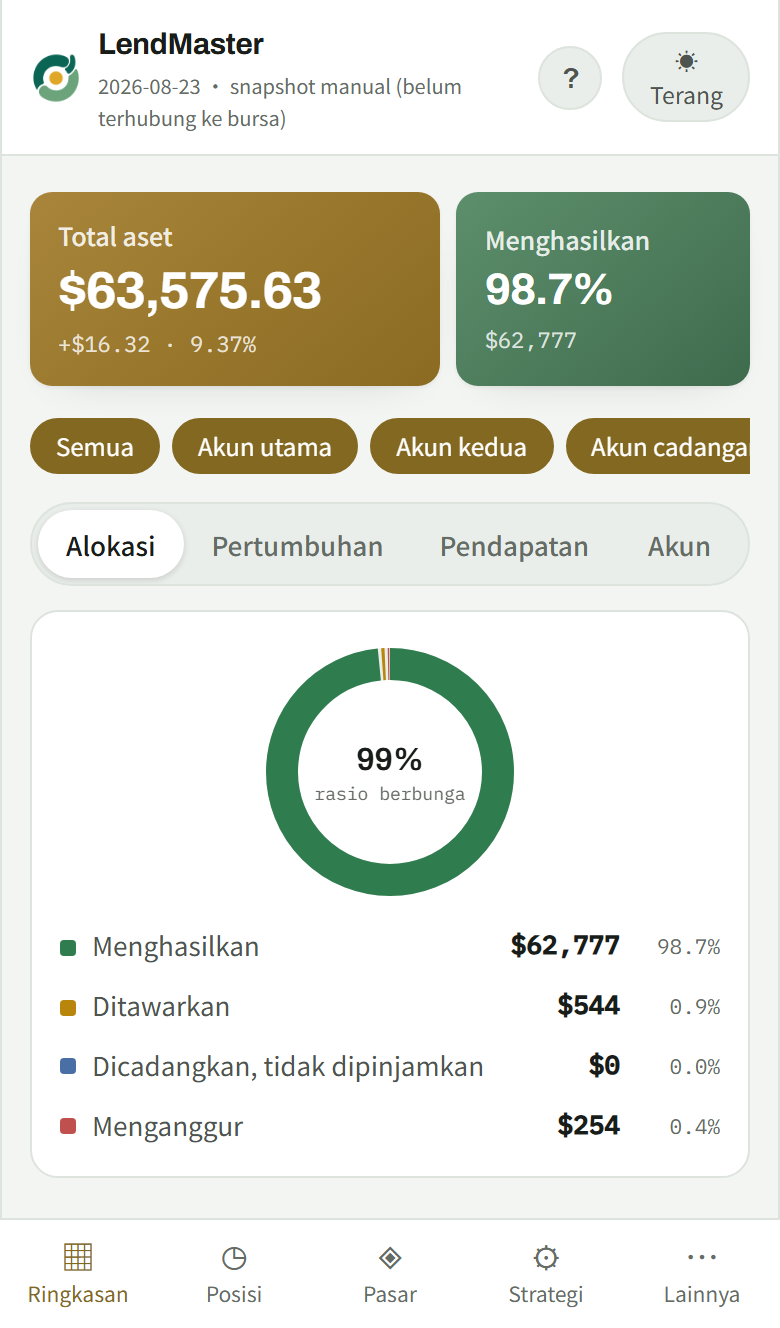
Task: Click the Menganggur legend label
Action: [x=168, y=1127]
